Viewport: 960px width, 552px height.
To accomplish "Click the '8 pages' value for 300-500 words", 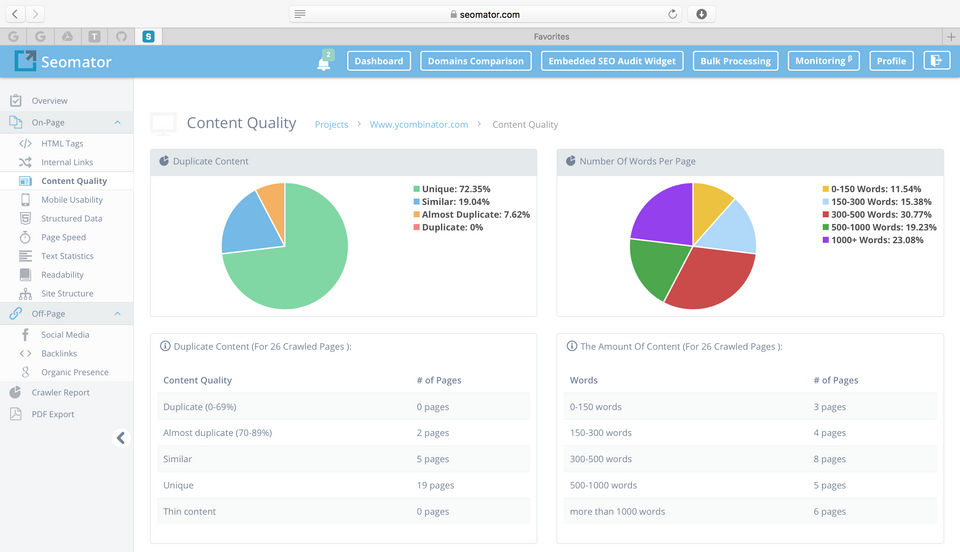I will (x=830, y=459).
